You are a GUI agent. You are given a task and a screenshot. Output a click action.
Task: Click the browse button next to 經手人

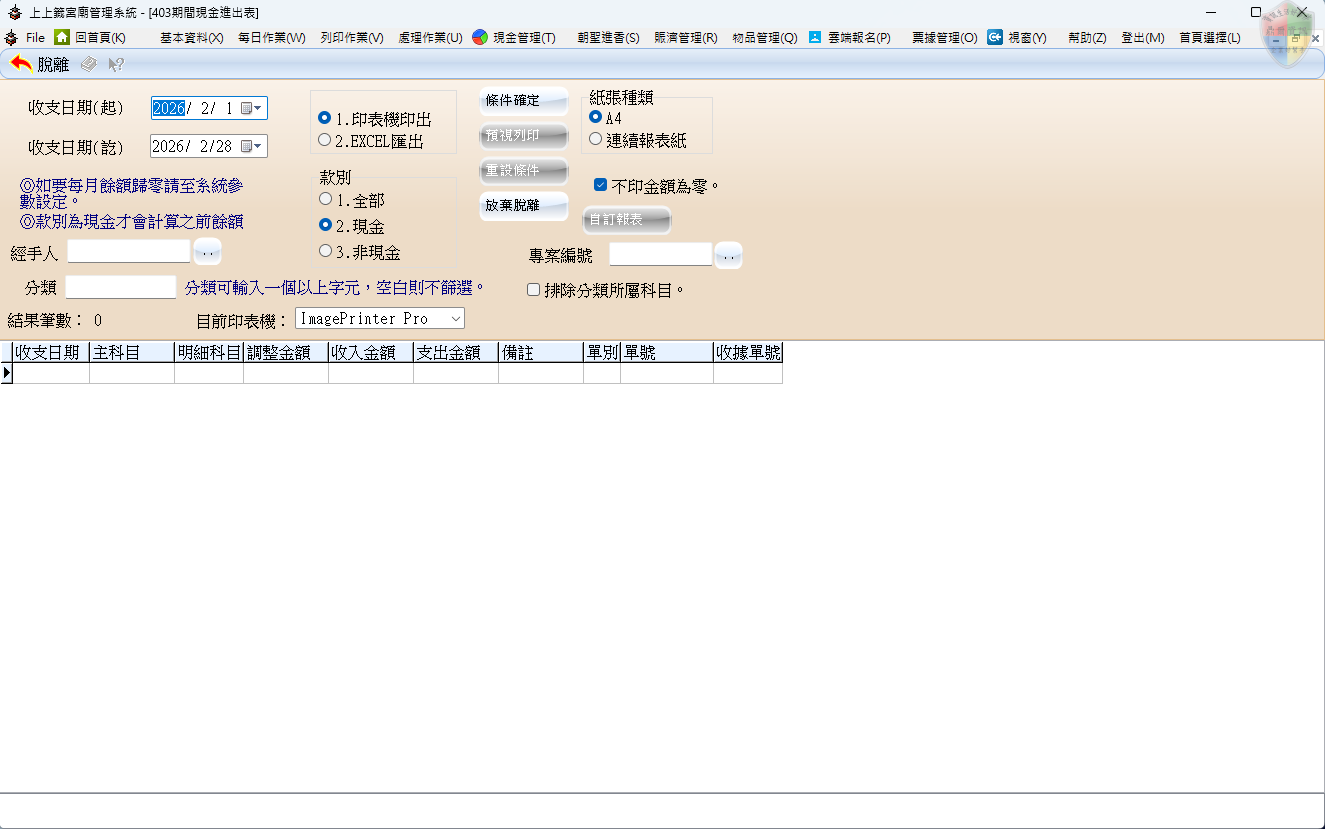point(207,252)
